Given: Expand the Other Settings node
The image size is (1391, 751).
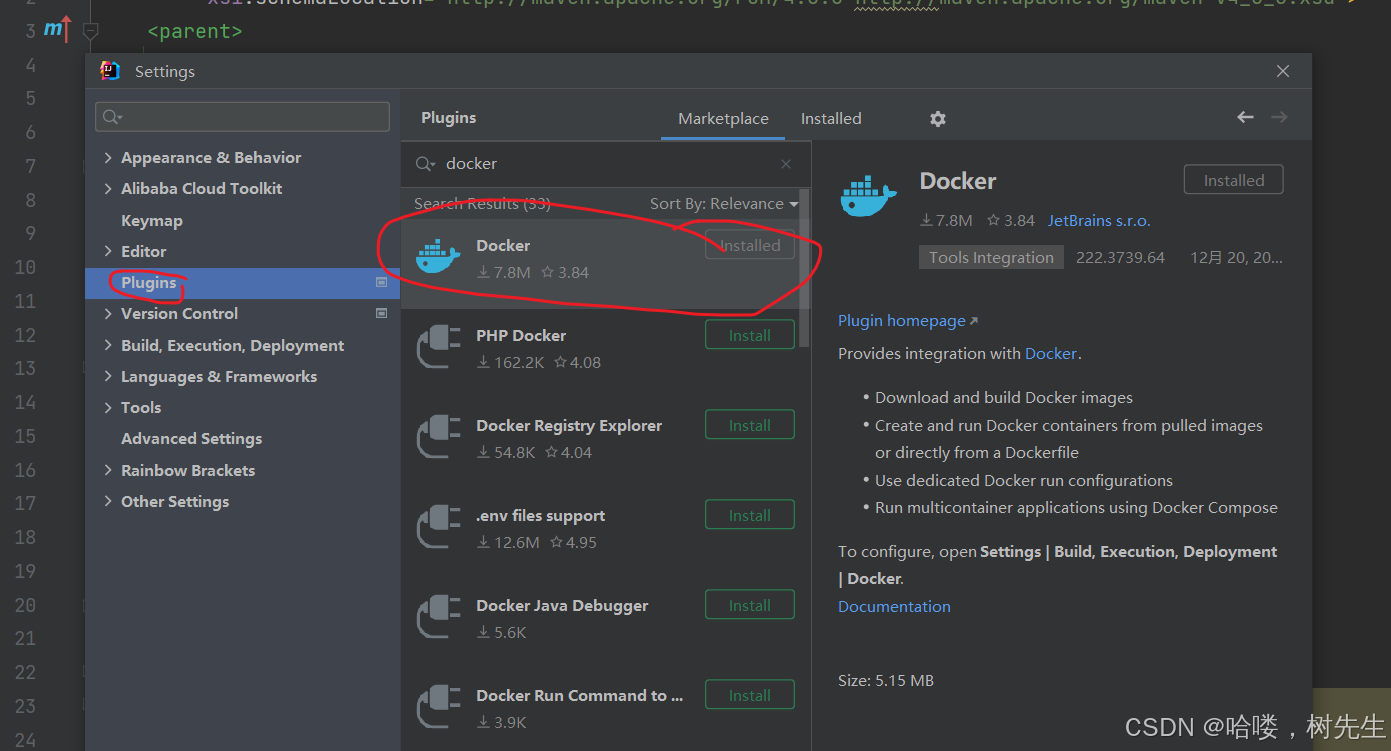Looking at the screenshot, I should pyautogui.click(x=108, y=502).
